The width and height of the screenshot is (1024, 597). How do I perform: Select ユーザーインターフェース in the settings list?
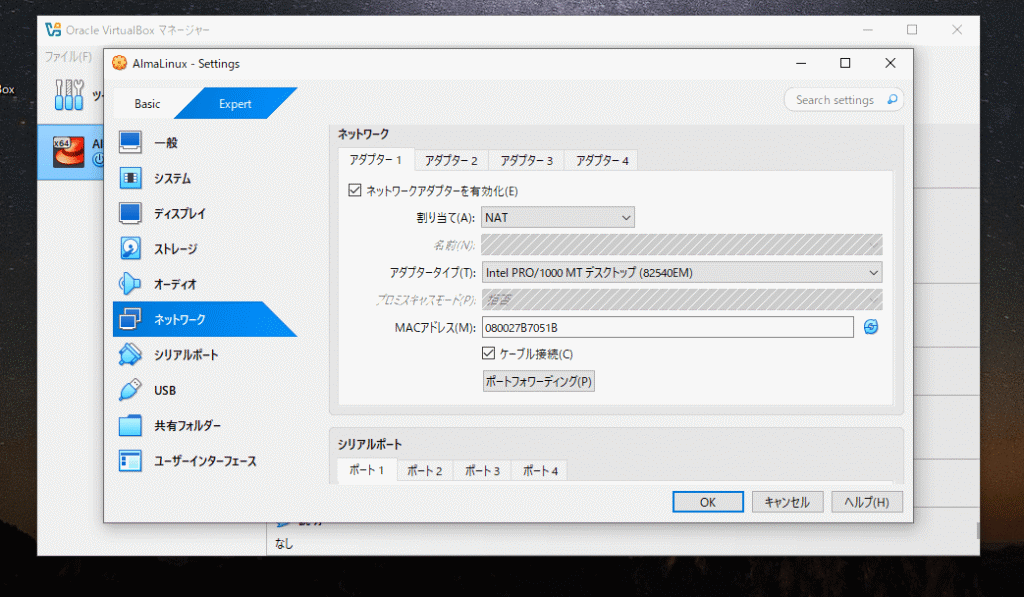pos(205,461)
